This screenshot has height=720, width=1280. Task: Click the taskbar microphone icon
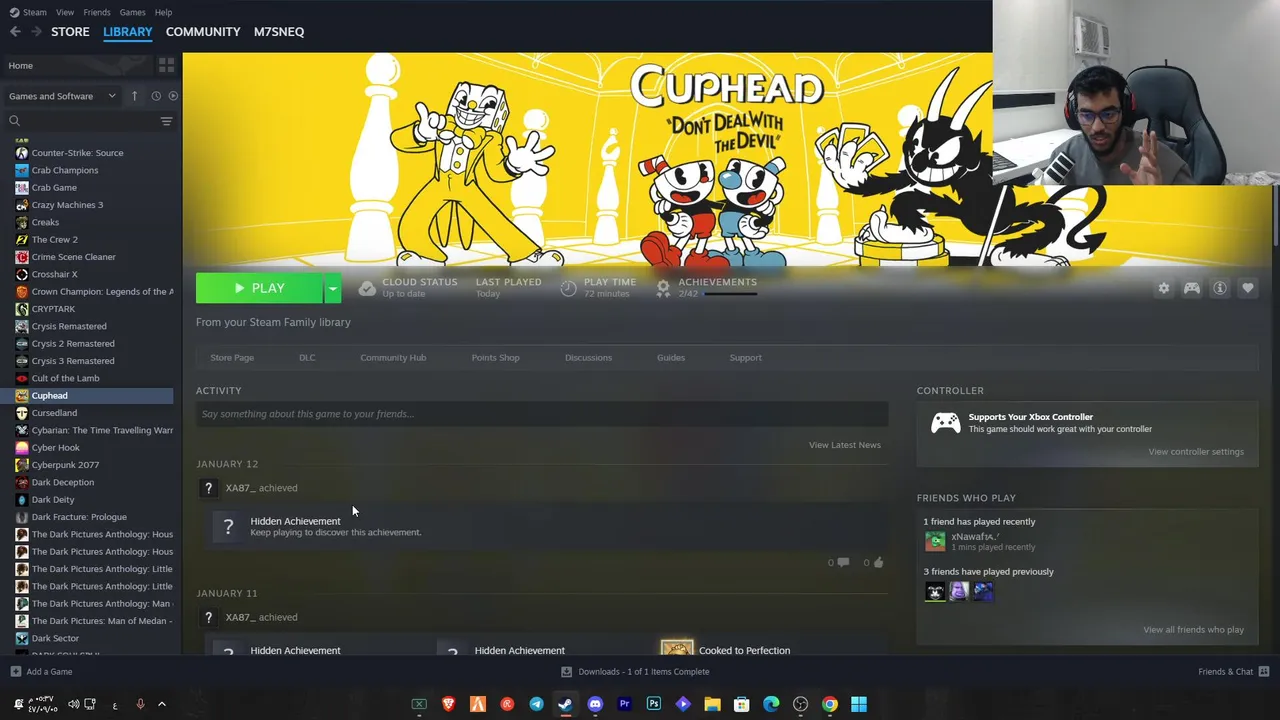click(140, 704)
